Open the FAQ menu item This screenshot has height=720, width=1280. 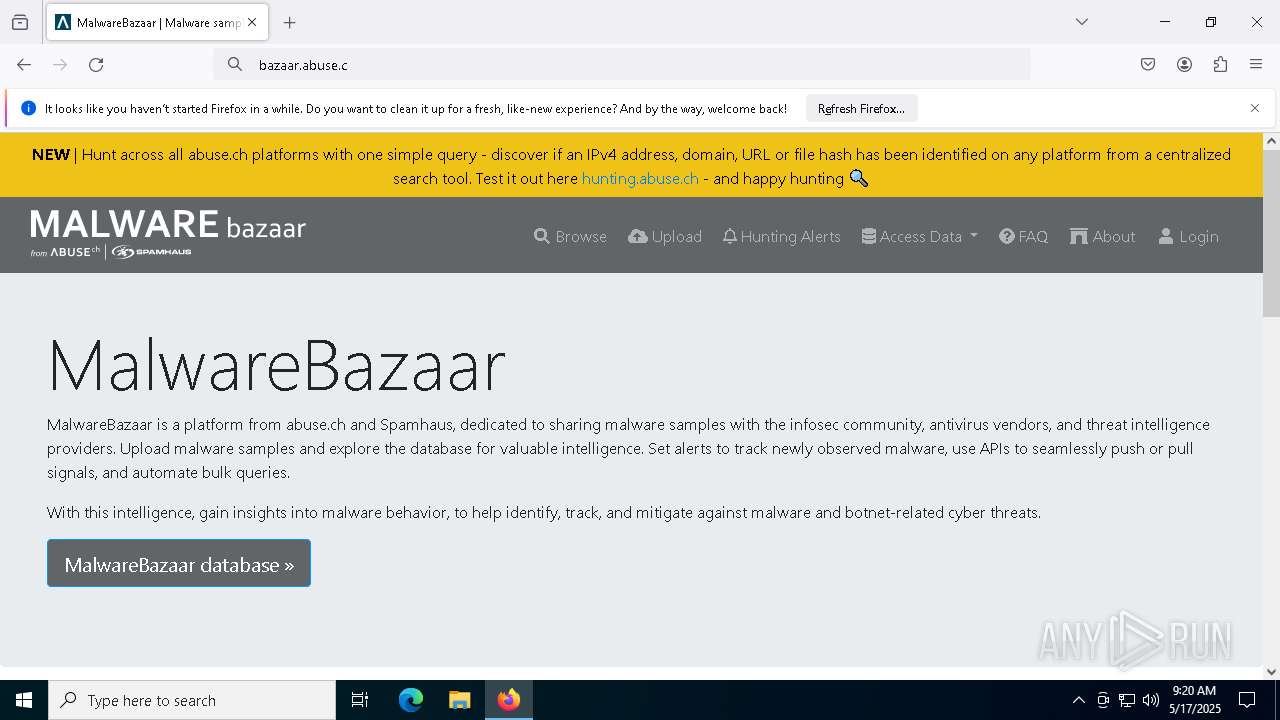(1023, 236)
